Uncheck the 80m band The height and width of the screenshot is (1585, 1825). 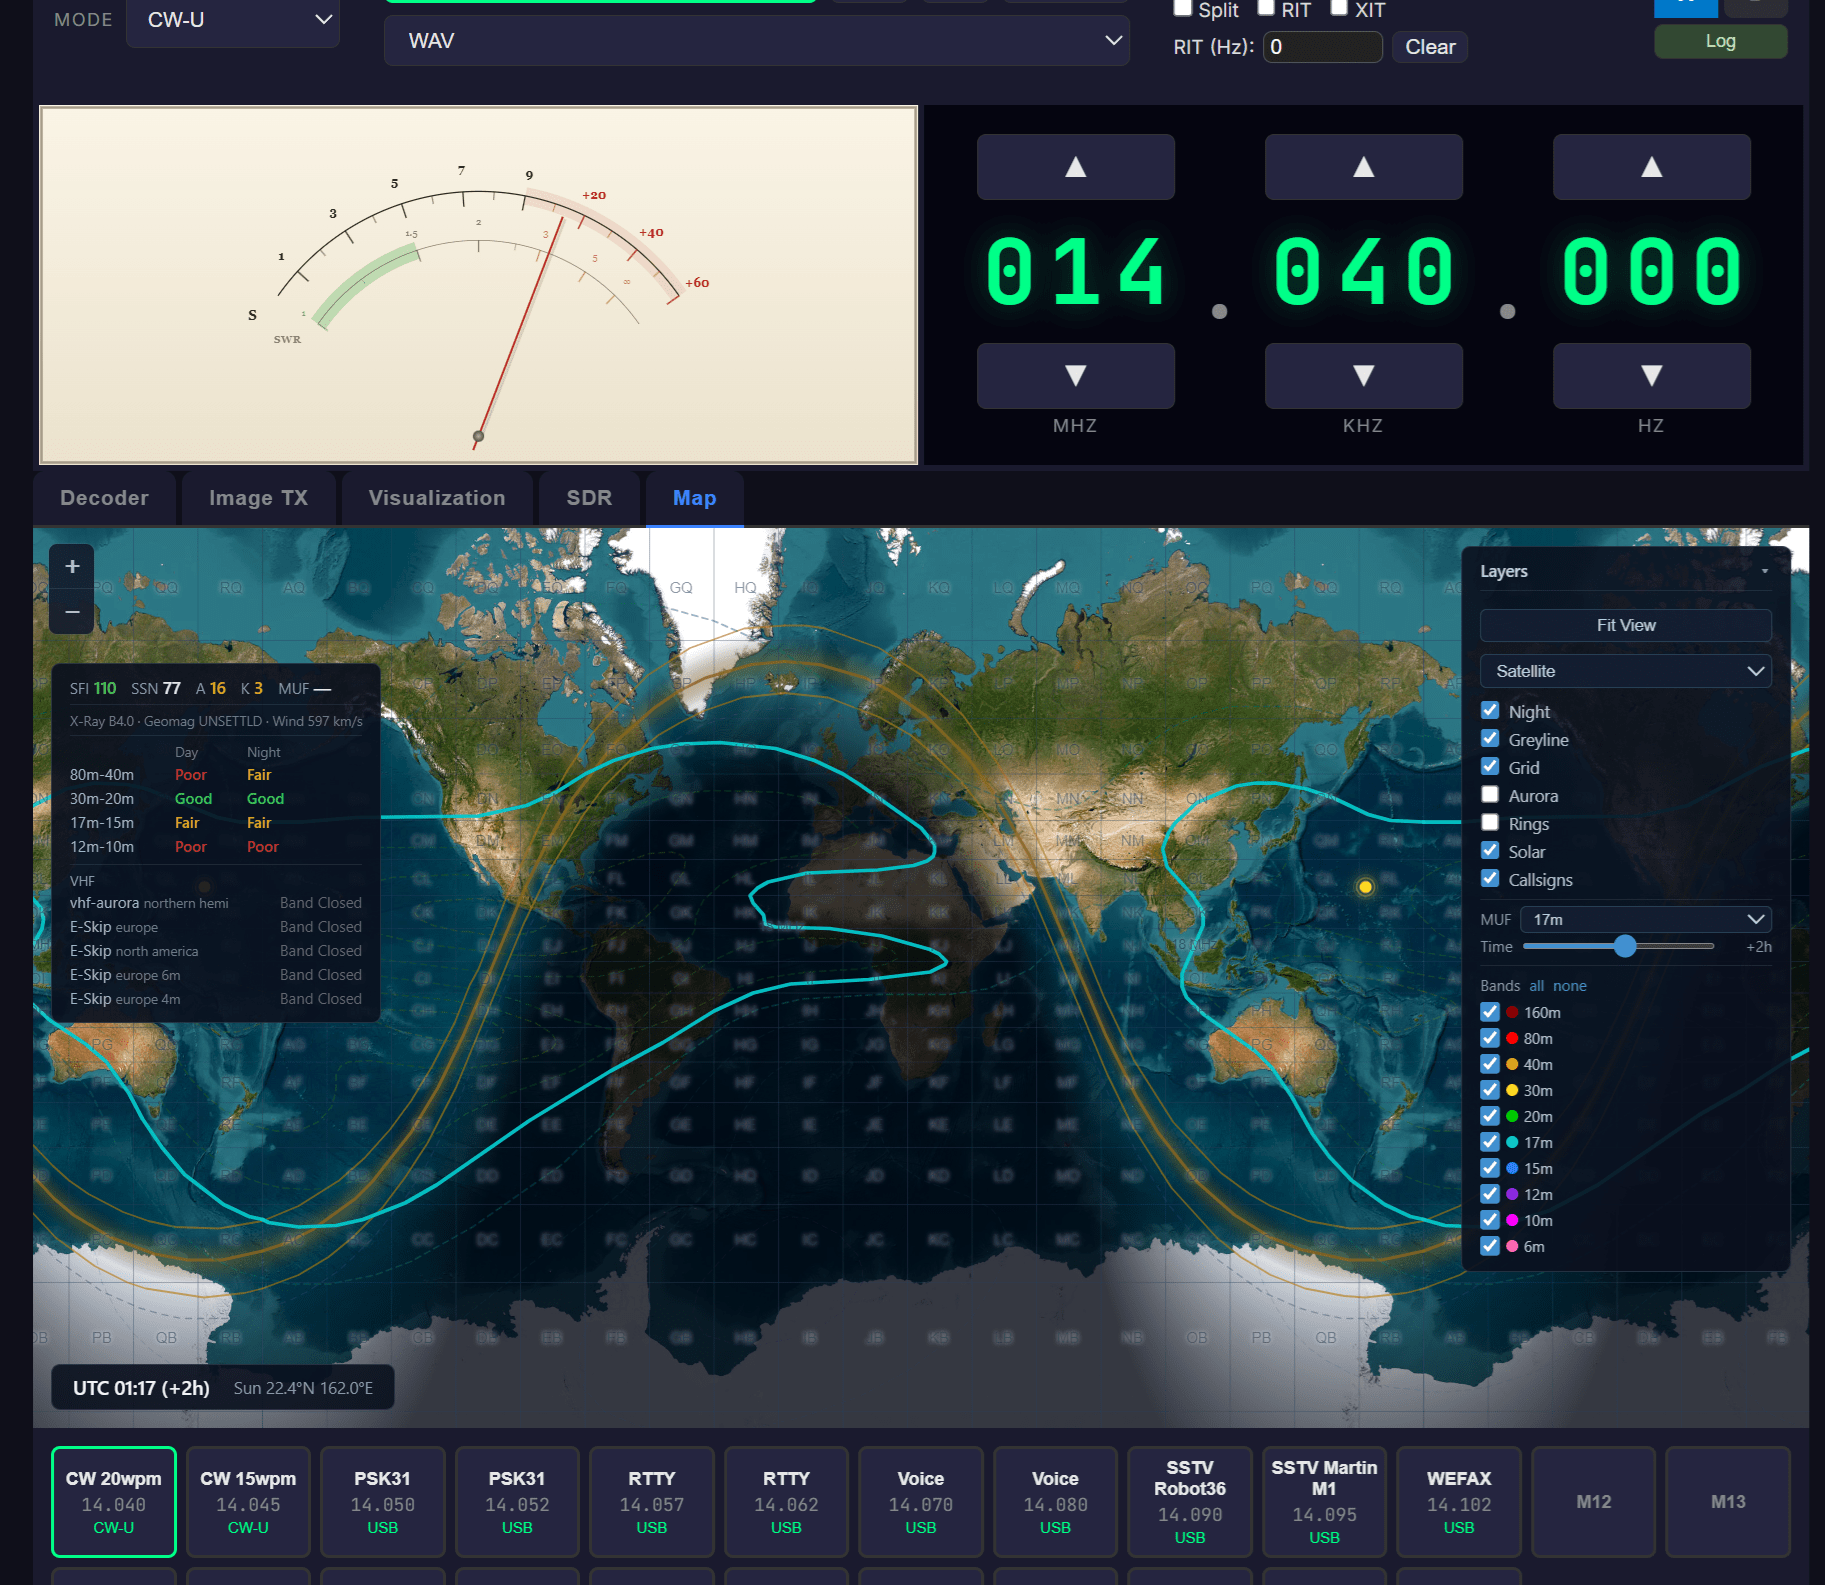pyautogui.click(x=1490, y=1037)
